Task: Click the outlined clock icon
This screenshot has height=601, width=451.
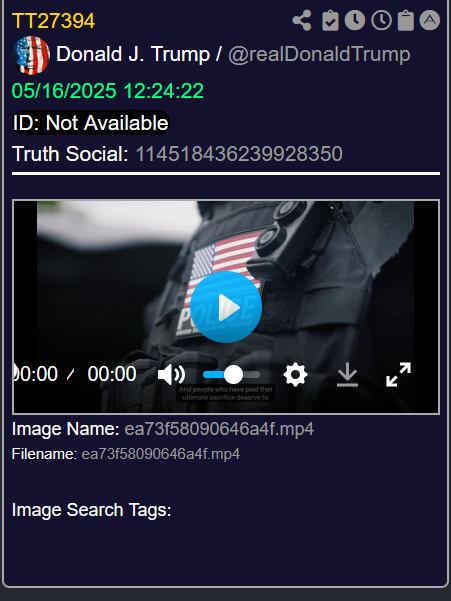Action: (381, 20)
